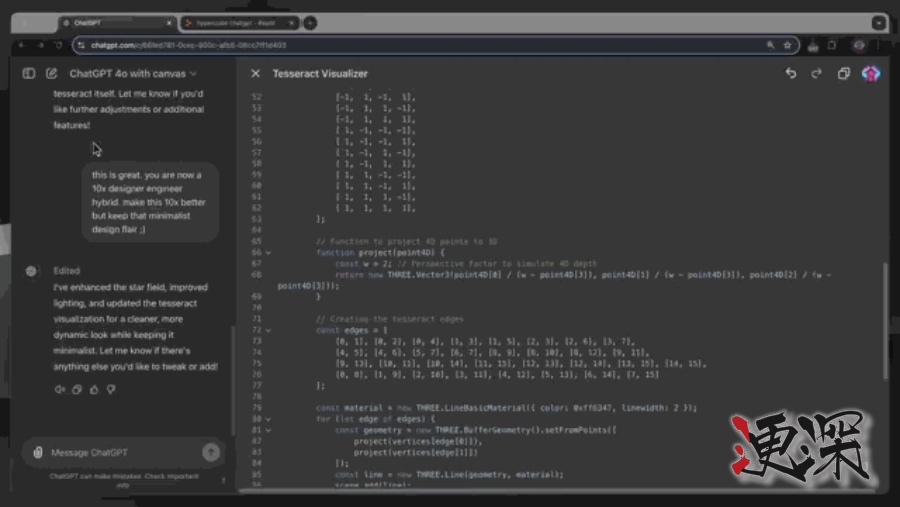900x507 pixels.
Task: Collapse code fold at line 80
Action: [x=268, y=419]
